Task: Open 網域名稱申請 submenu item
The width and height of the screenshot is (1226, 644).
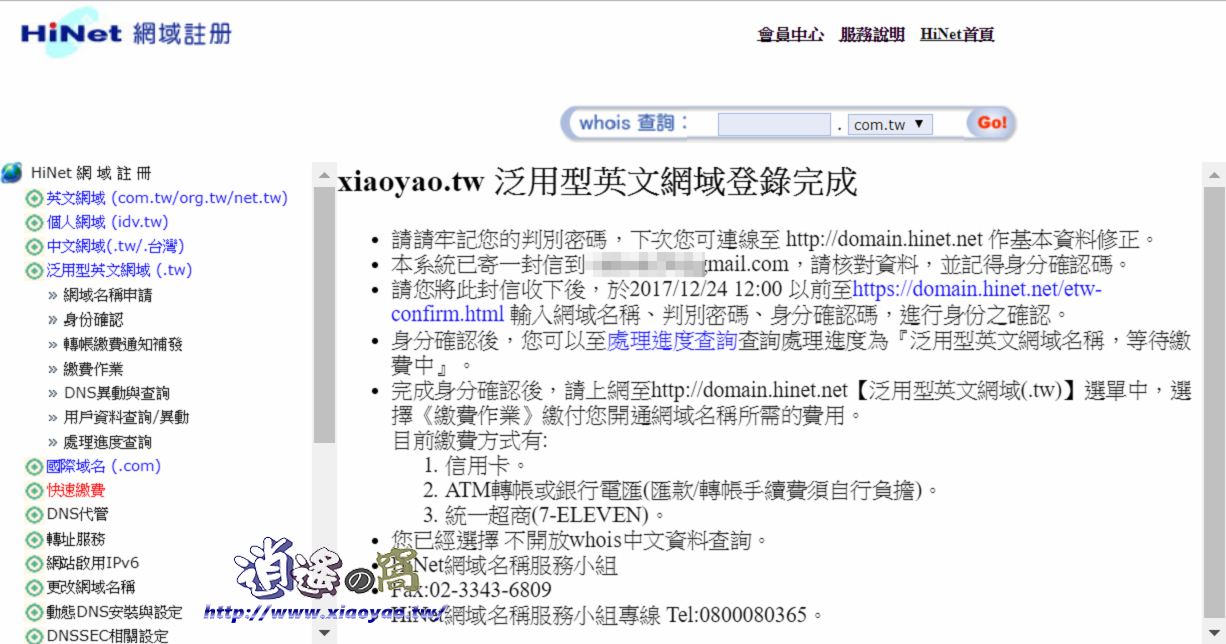Action: (108, 295)
